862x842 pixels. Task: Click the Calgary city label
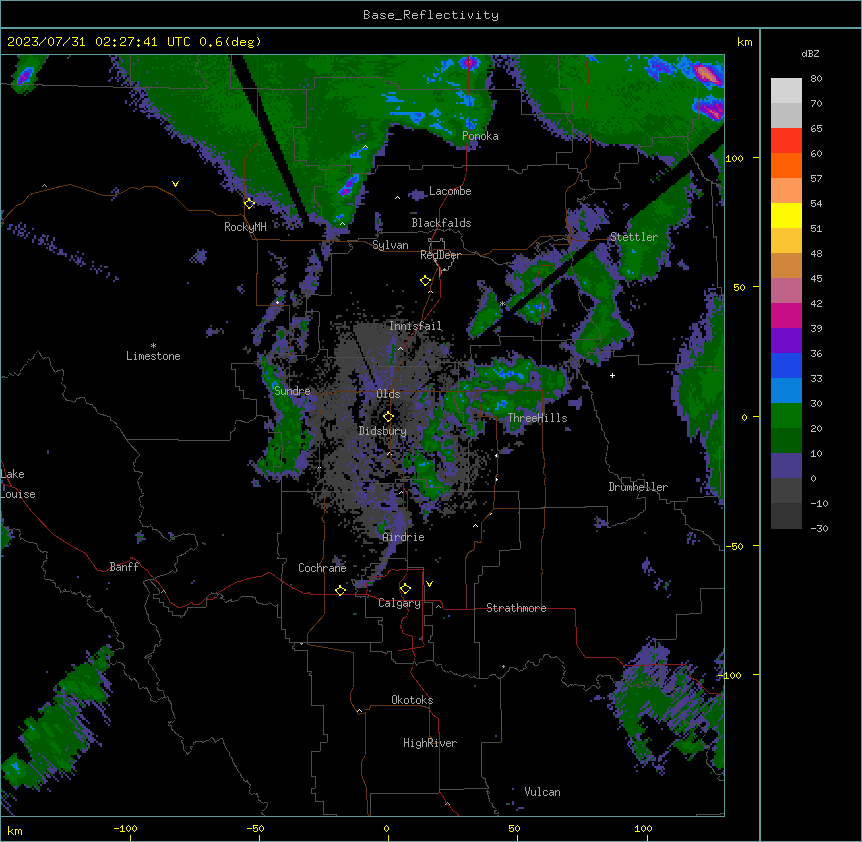(x=399, y=603)
